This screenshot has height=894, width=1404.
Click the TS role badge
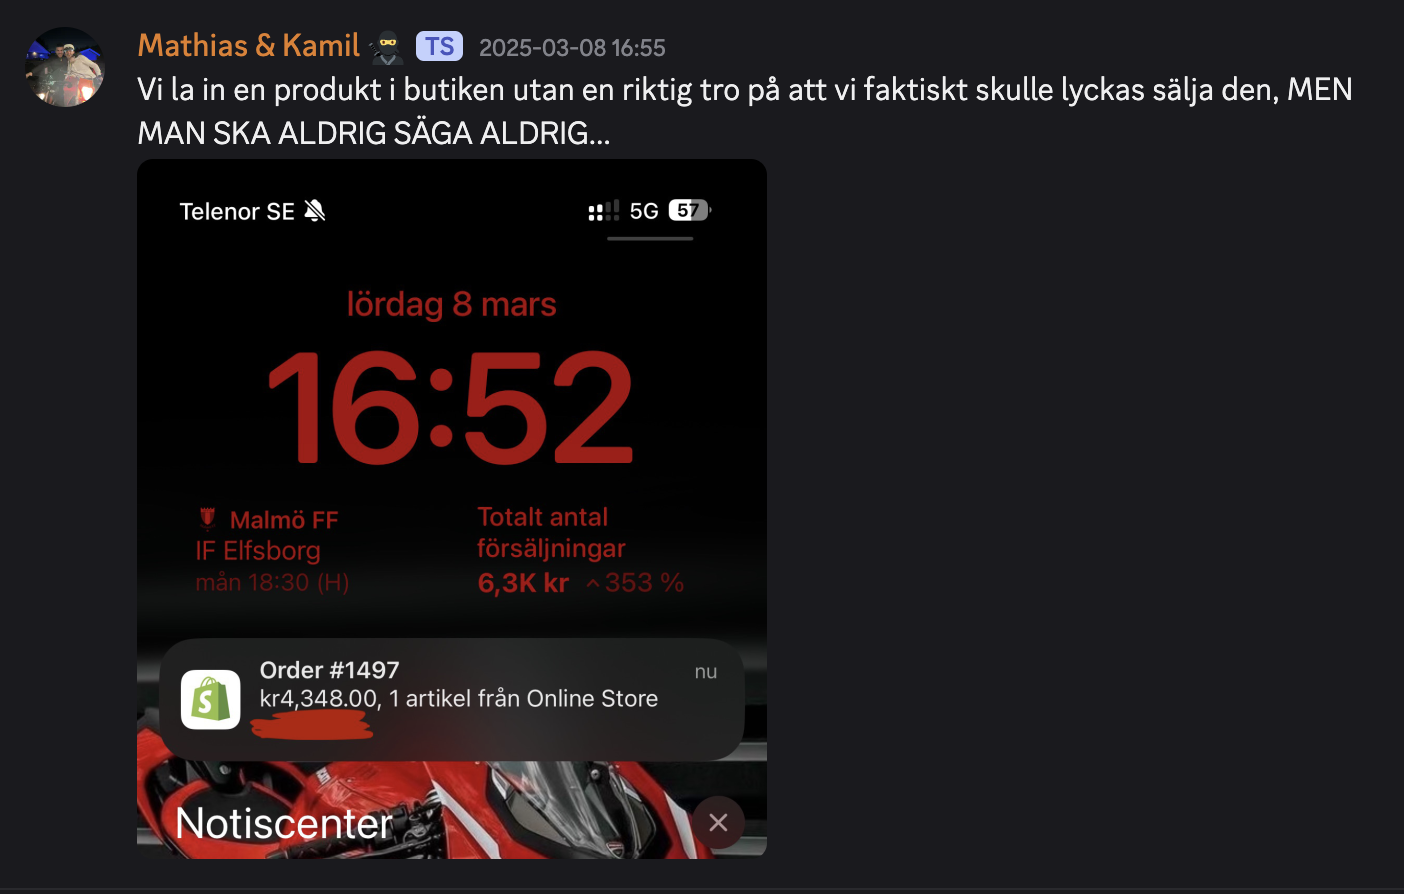(439, 47)
